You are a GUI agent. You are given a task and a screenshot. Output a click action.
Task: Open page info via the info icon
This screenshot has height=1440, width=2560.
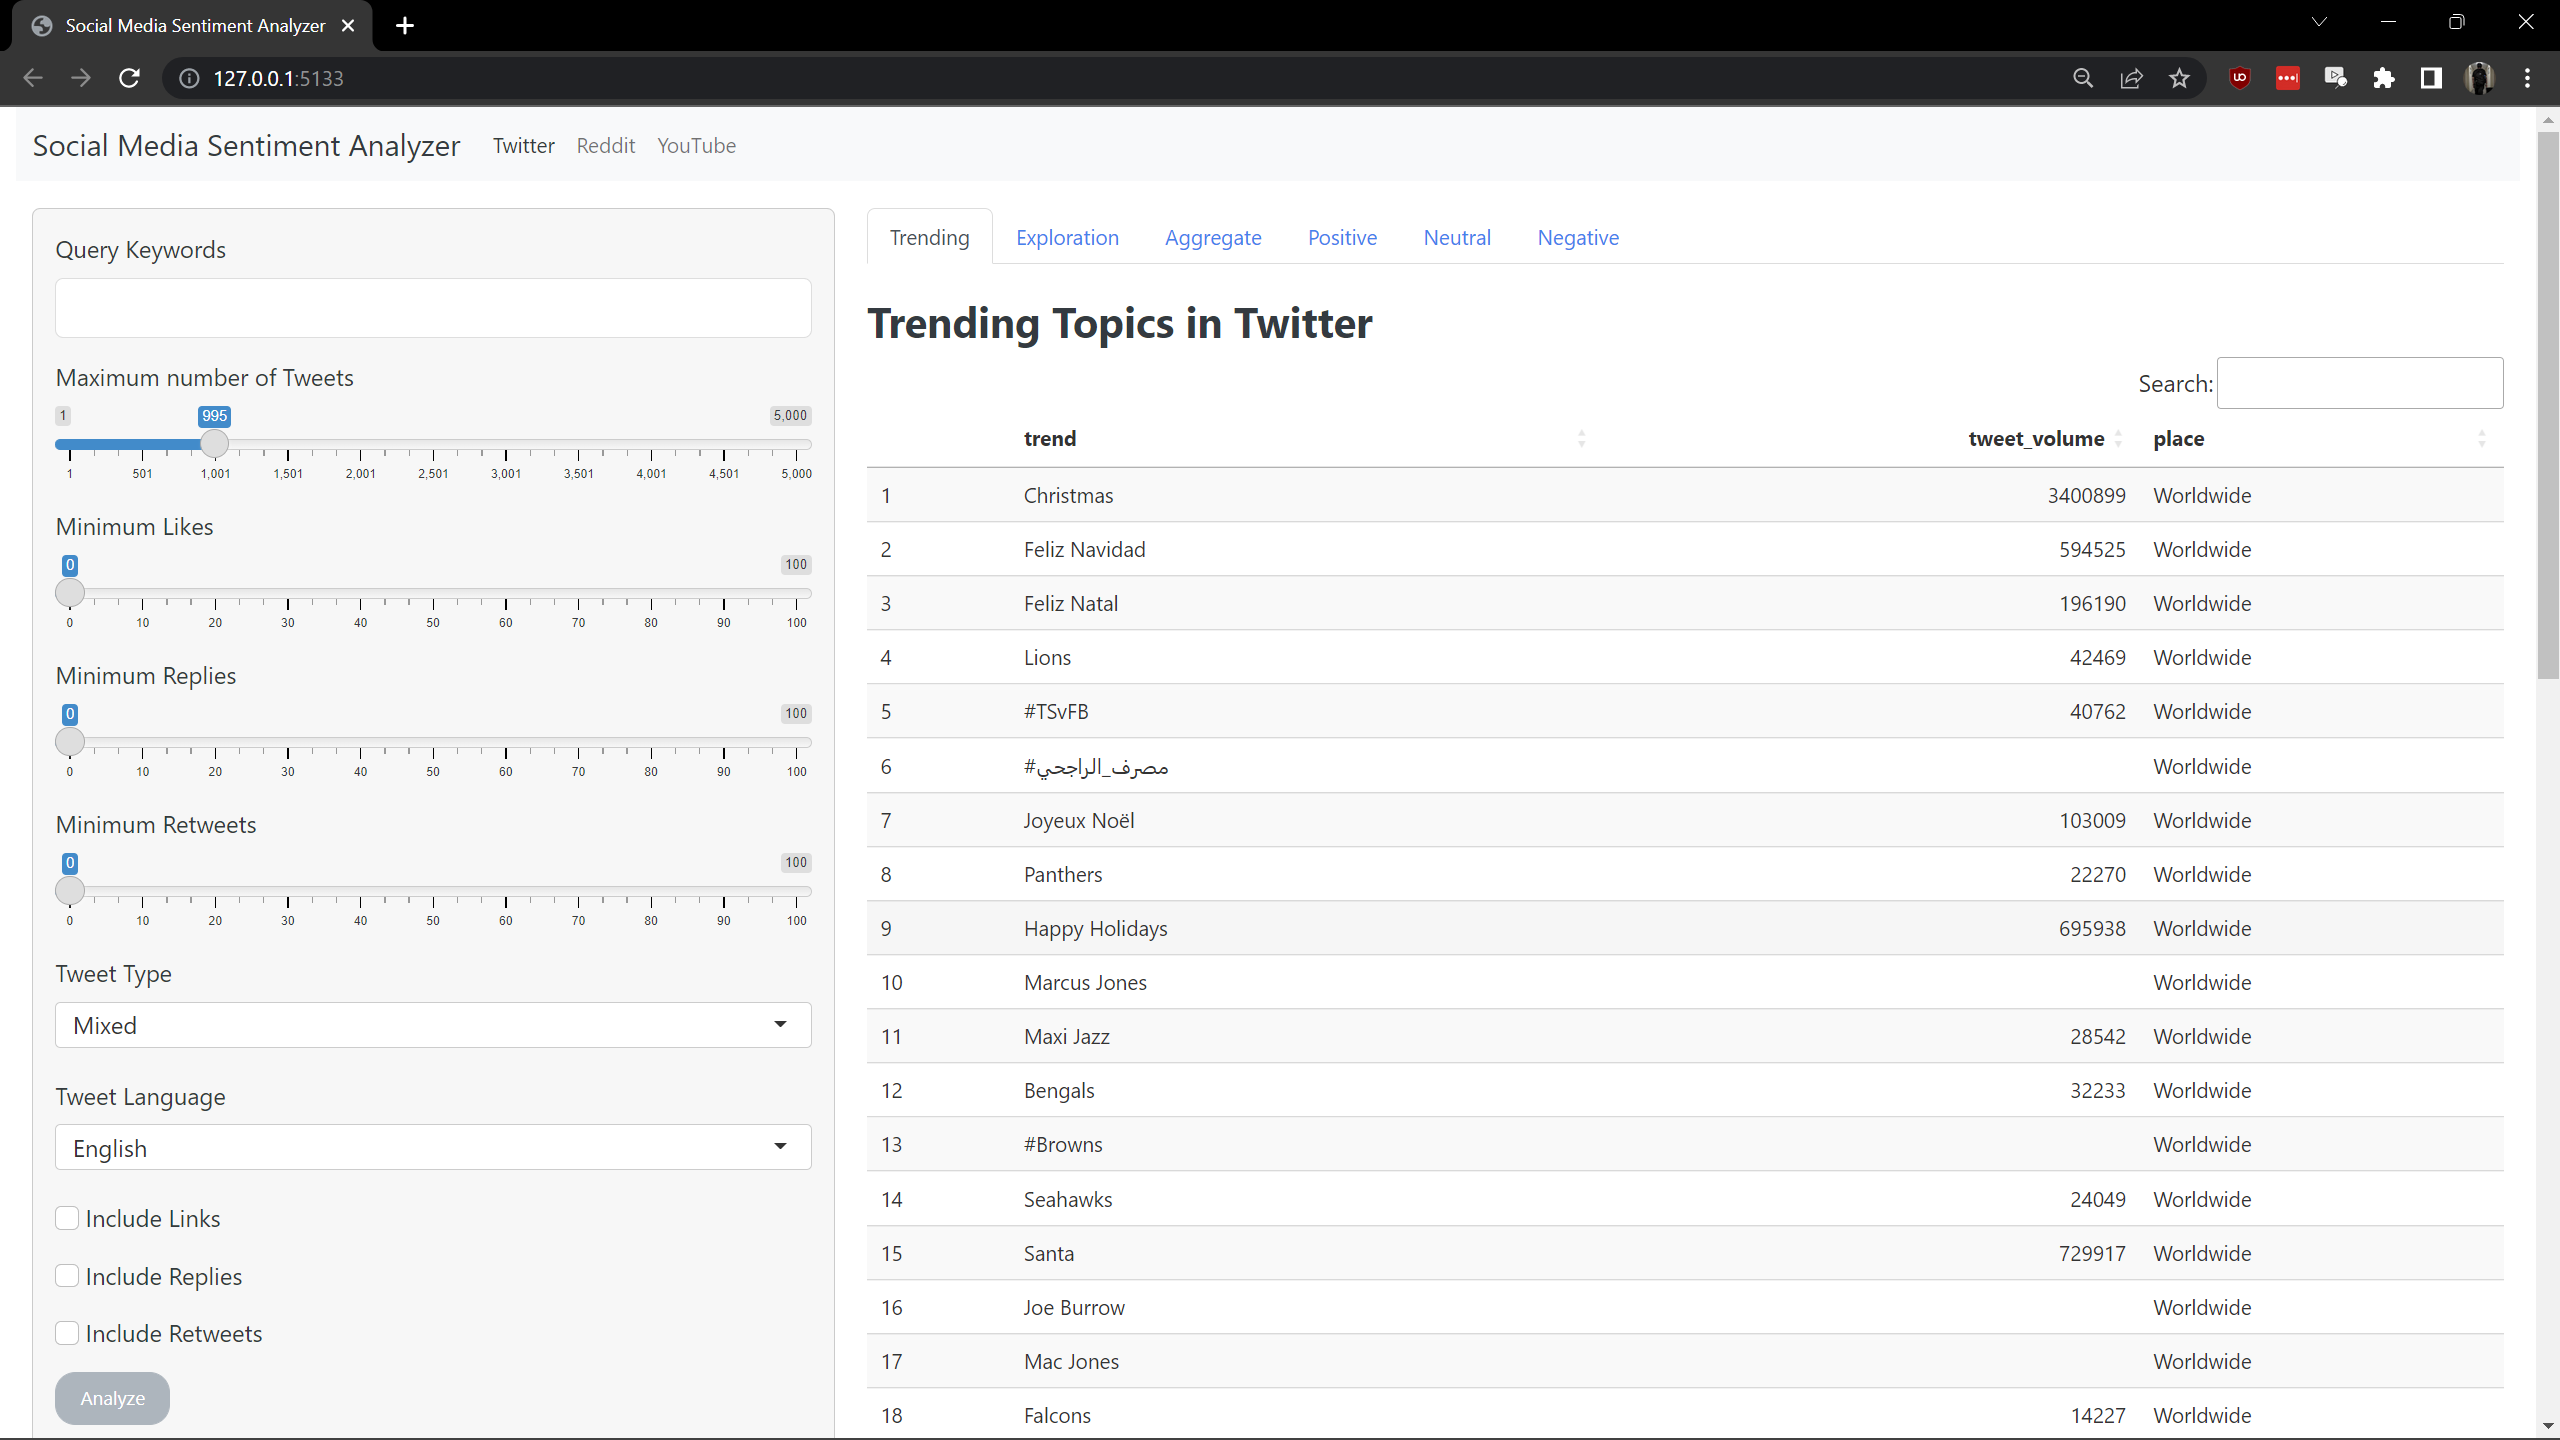[188, 78]
